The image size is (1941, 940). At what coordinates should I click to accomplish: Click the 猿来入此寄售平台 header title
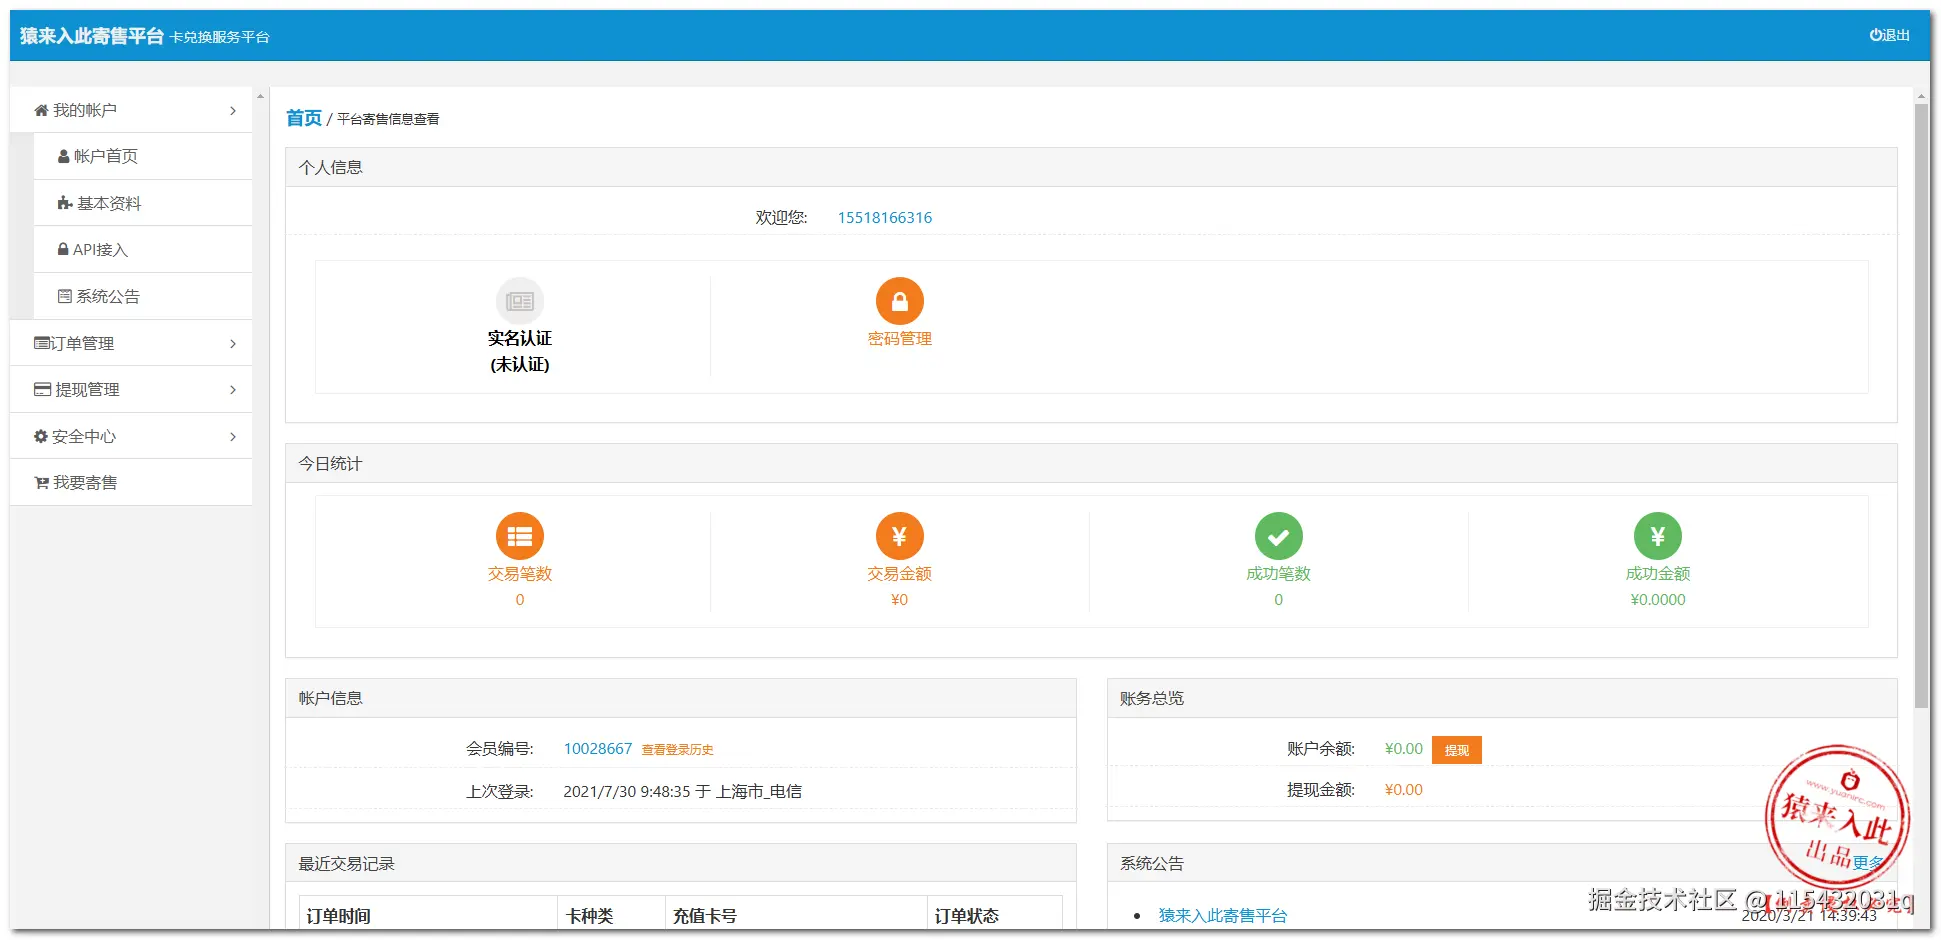(x=92, y=36)
